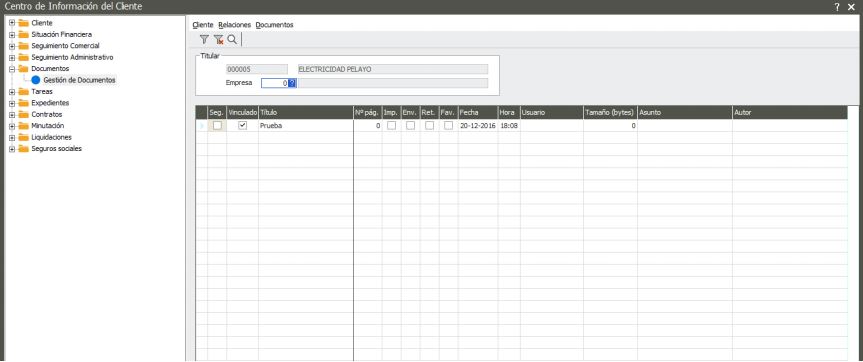Click the Situación Financiera folder icon
Viewport: 863px width, 362px height.
(23, 35)
